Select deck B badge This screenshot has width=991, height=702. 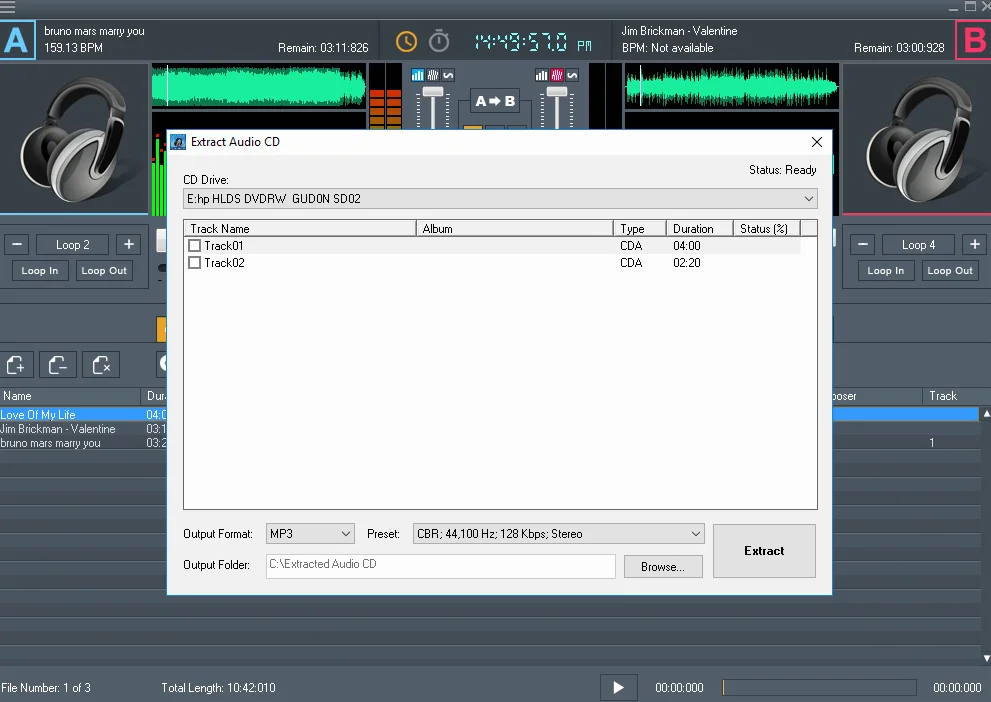tap(973, 40)
